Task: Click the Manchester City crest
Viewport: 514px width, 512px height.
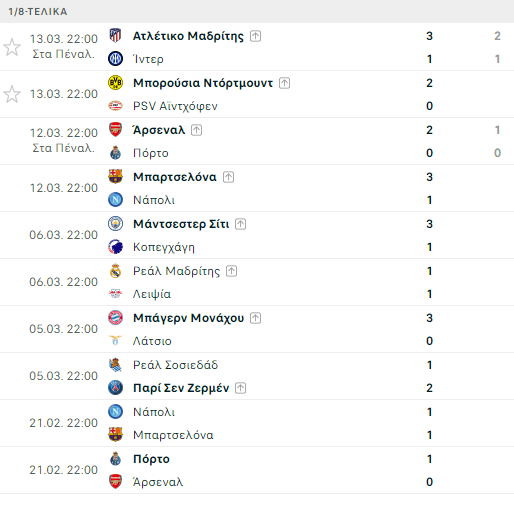Action: (115, 223)
